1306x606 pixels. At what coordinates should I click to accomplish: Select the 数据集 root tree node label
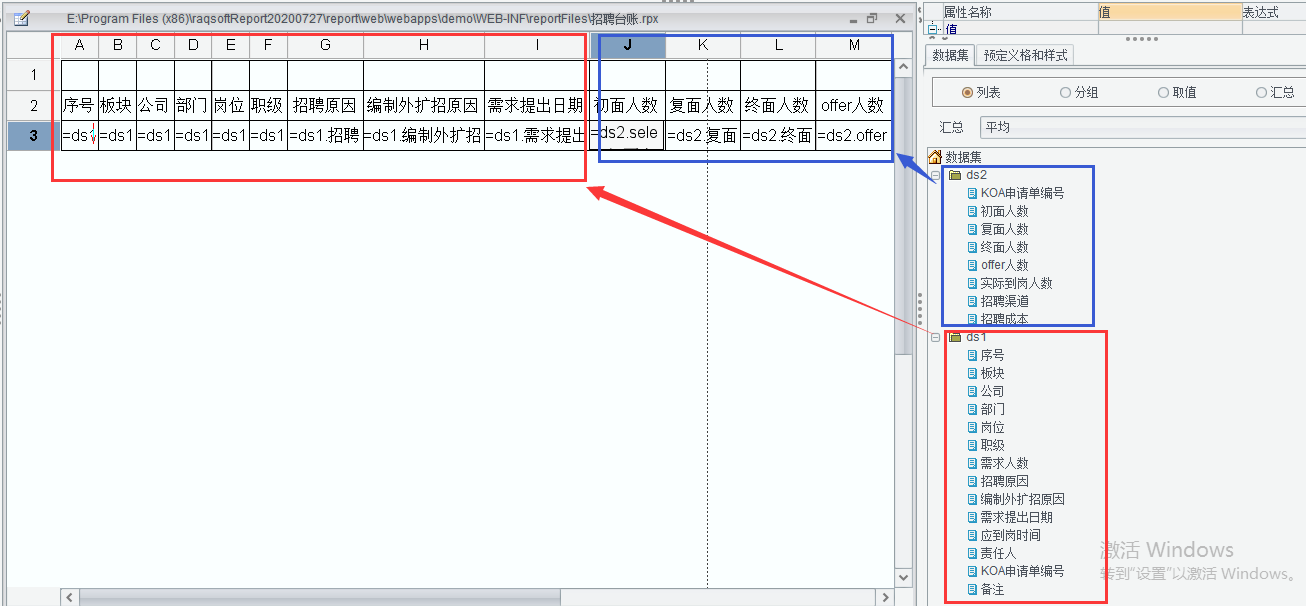tap(963, 157)
